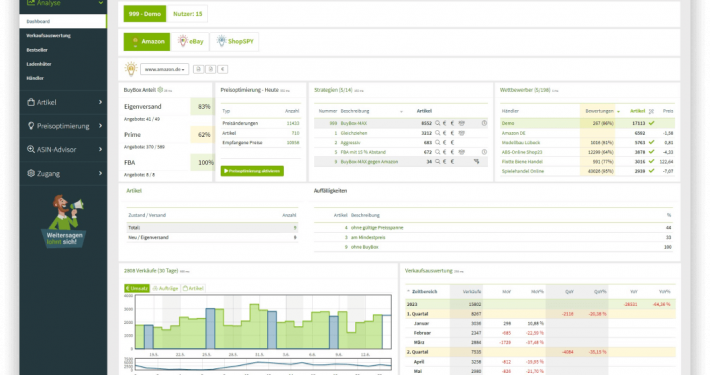Click the magnifier icon in Gleichziehen row
The image size is (710, 375).
point(437,133)
